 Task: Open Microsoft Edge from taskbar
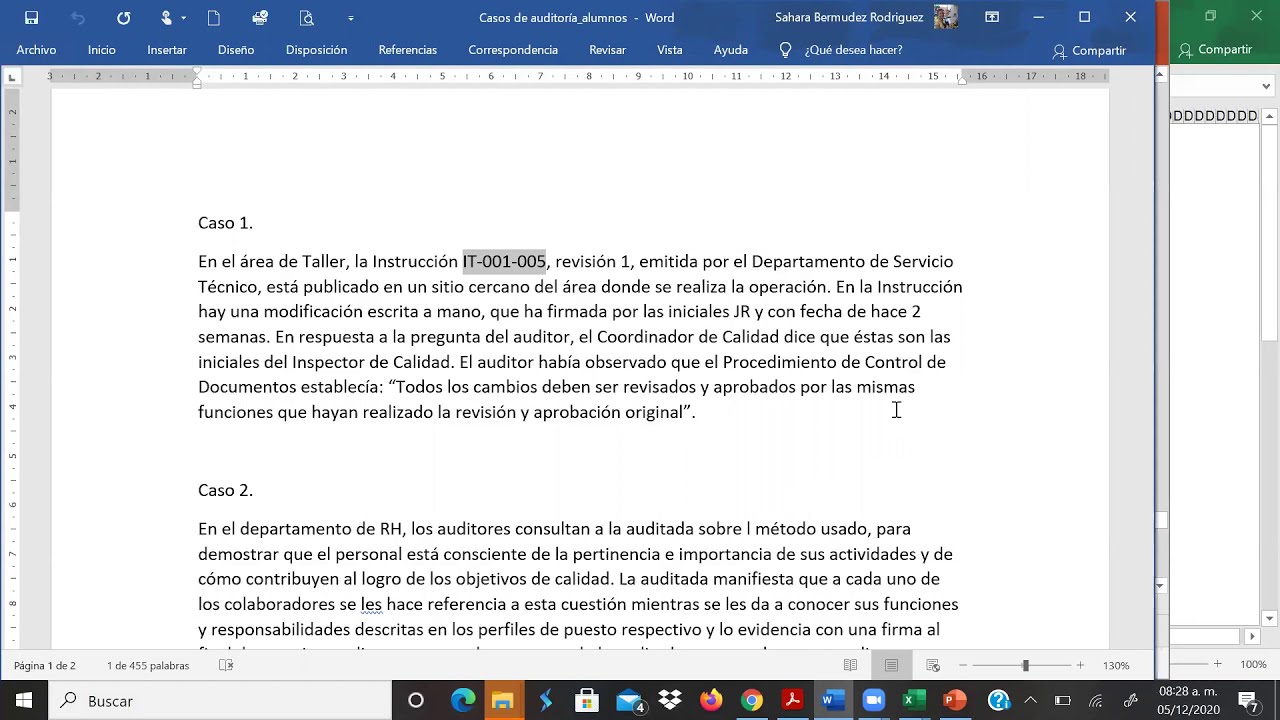point(463,701)
